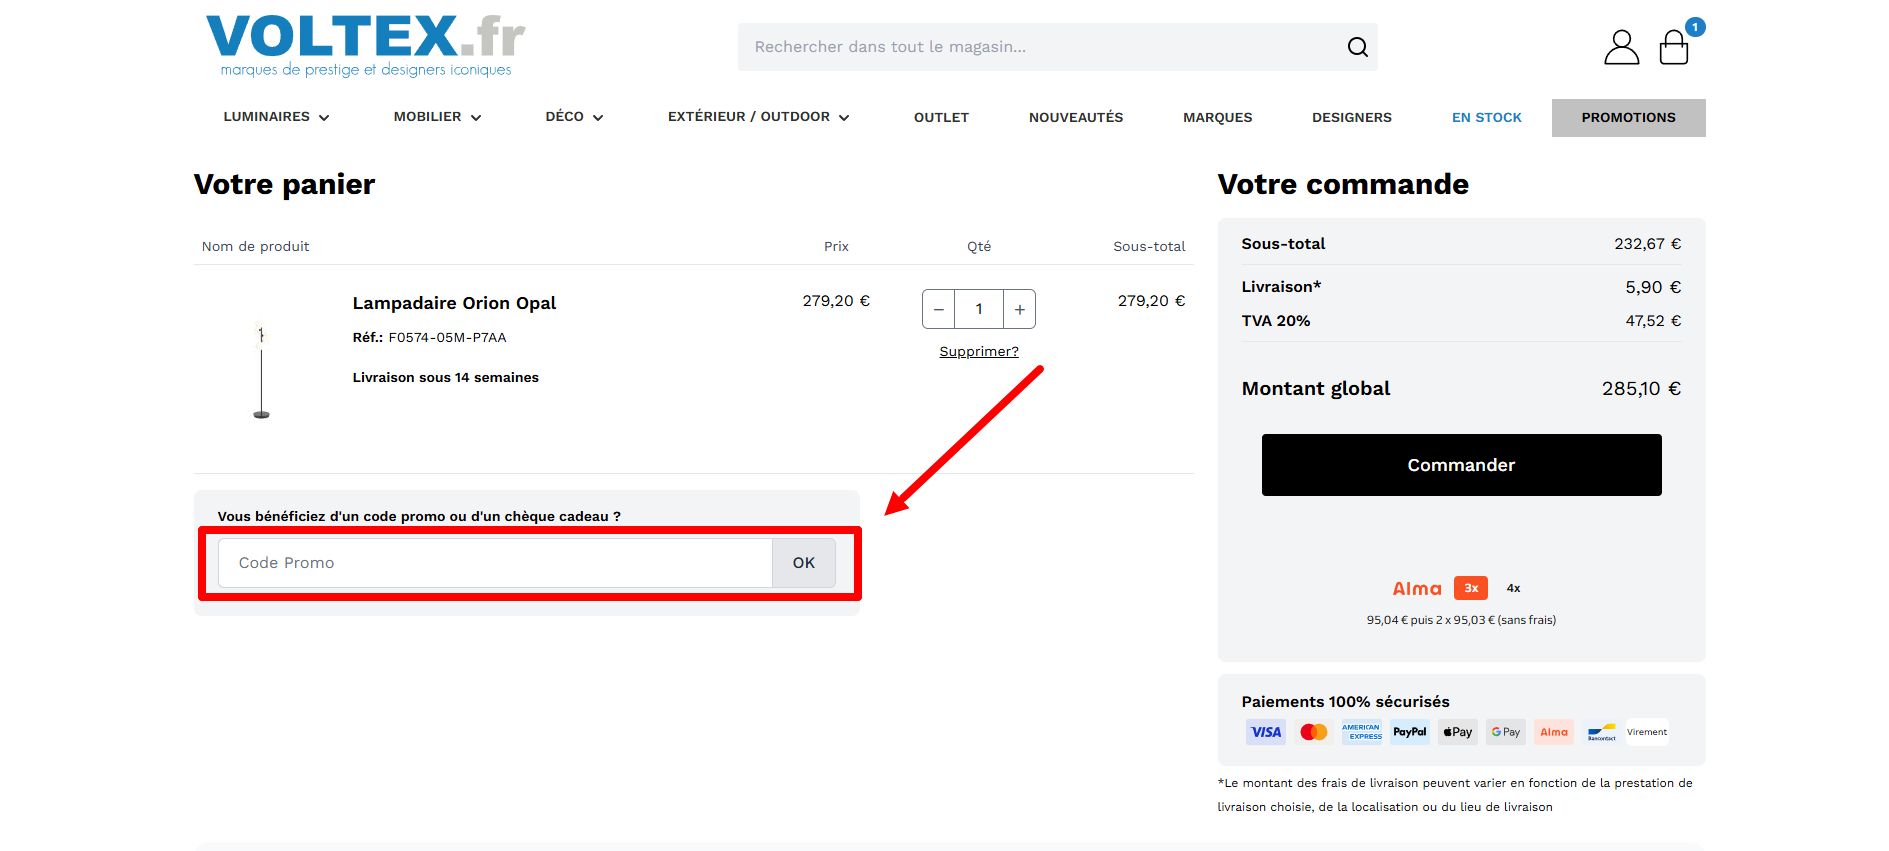Expand the Déco menu
This screenshot has width=1889, height=851.
(574, 117)
